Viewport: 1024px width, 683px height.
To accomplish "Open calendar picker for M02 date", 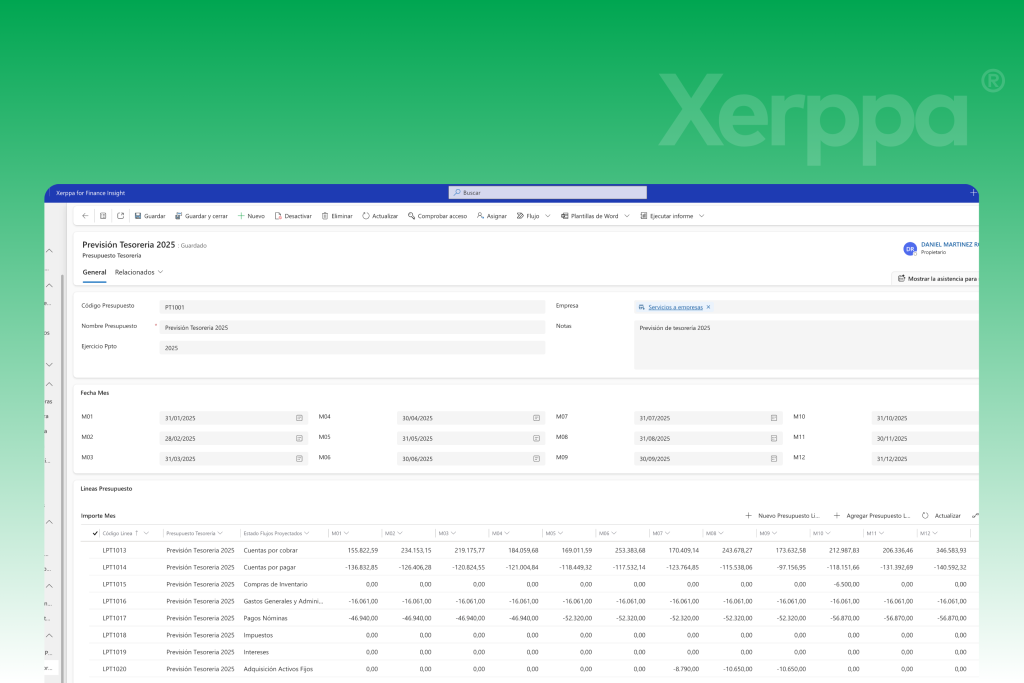I will (299, 438).
